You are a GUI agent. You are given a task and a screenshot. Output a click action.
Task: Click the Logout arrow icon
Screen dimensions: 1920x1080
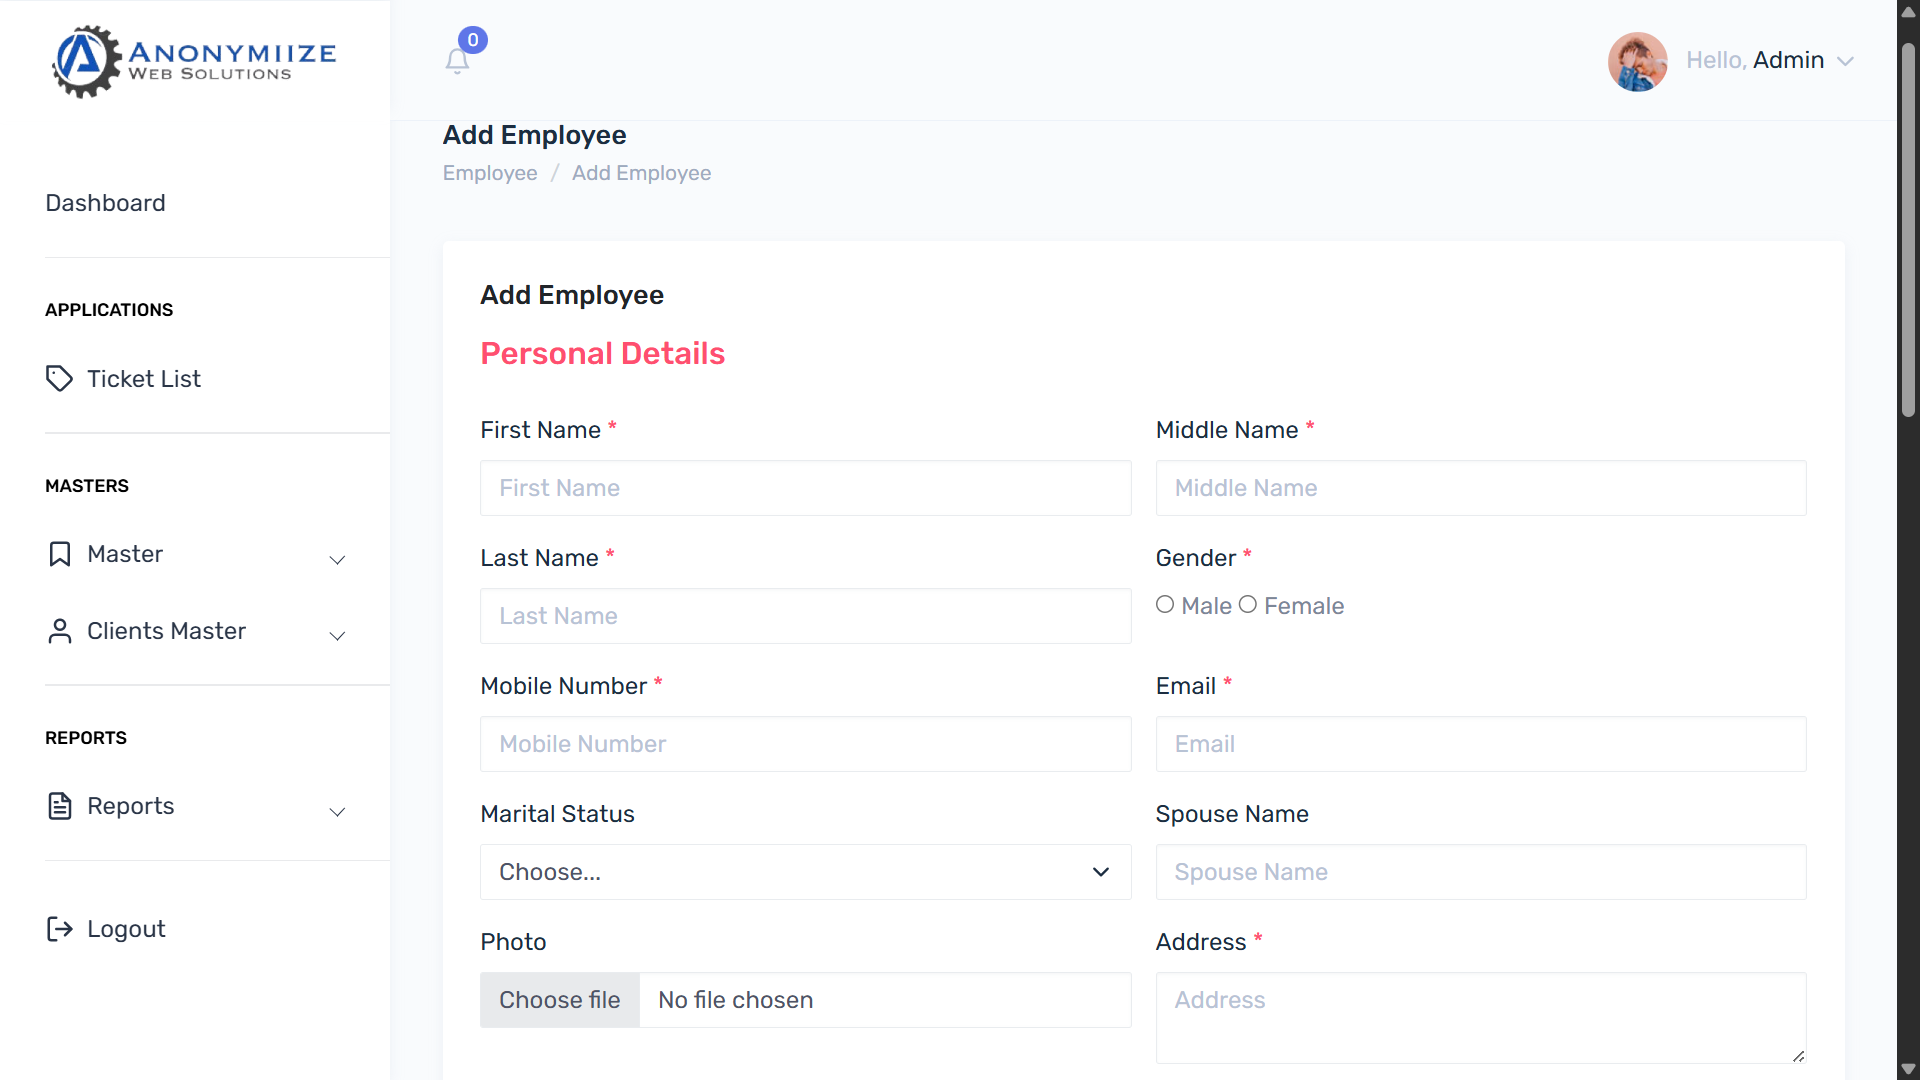60,929
